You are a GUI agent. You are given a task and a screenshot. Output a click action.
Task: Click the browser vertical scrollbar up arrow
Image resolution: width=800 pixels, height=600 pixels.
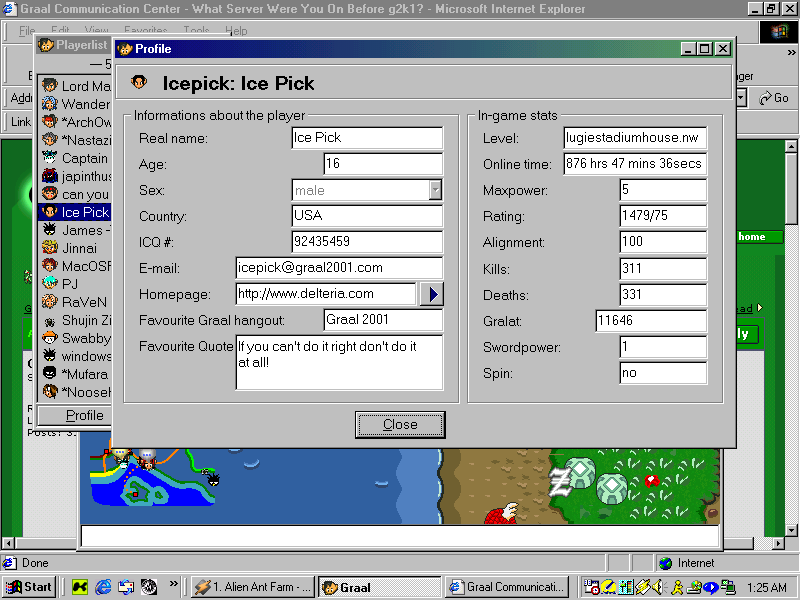click(x=791, y=147)
